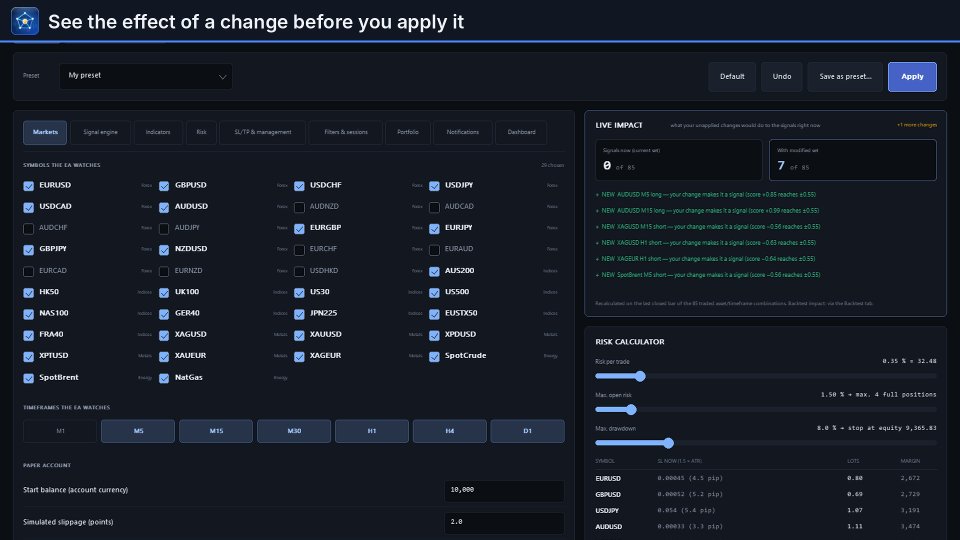The image size is (960, 540).
Task: Click the 'With modified set' counter card
Action: point(852,160)
